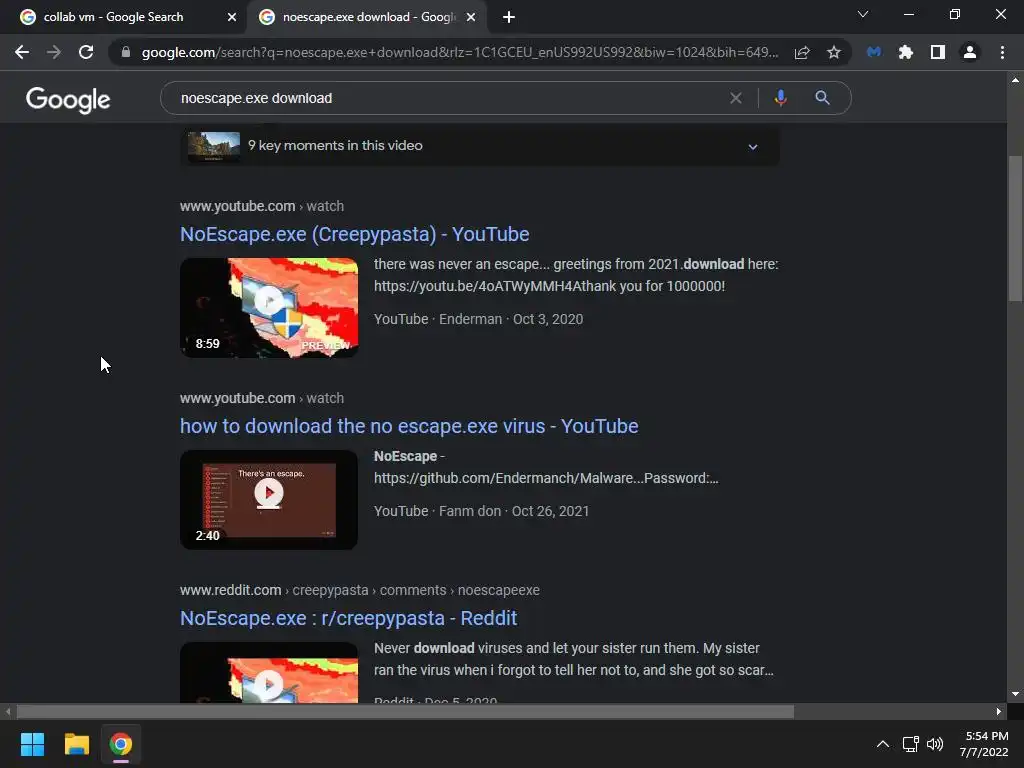Viewport: 1024px width, 768px height.
Task: Submit search with magnifier icon
Action: click(x=822, y=98)
